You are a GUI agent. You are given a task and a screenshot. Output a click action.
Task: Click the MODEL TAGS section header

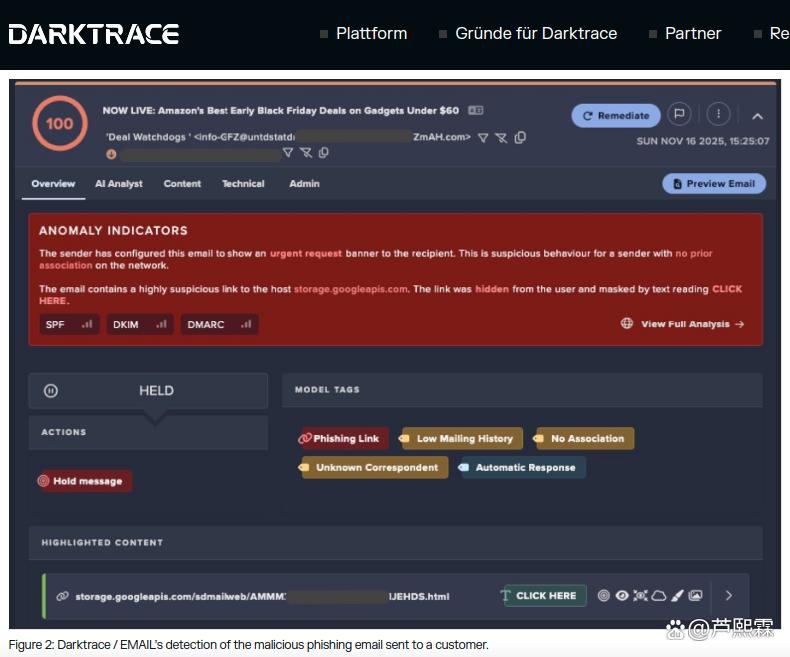(x=327, y=389)
